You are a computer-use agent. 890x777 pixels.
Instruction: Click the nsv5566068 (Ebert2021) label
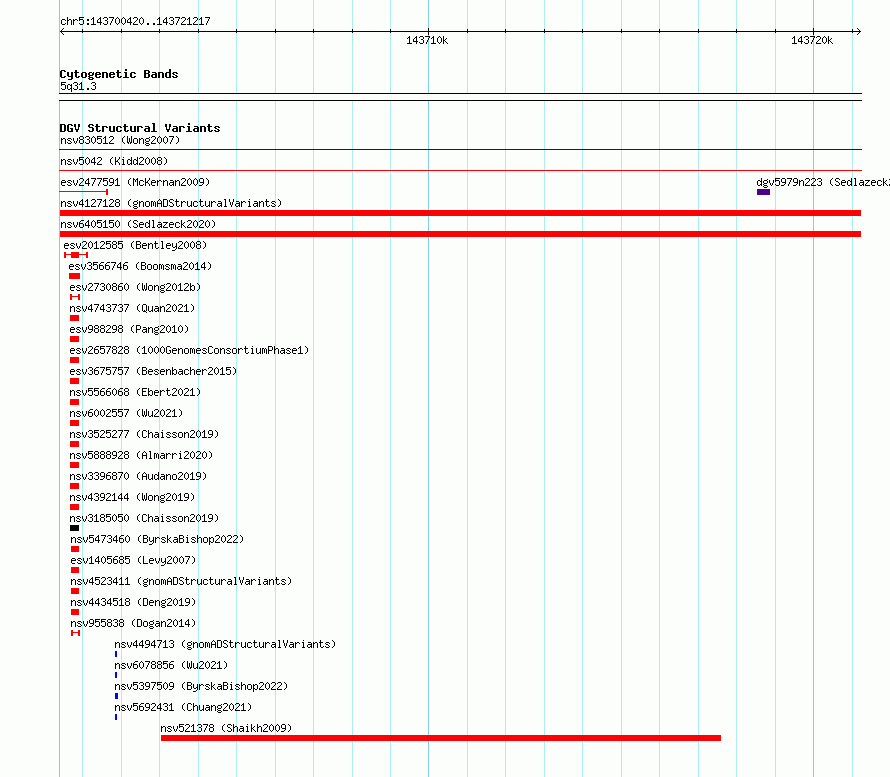135,392
